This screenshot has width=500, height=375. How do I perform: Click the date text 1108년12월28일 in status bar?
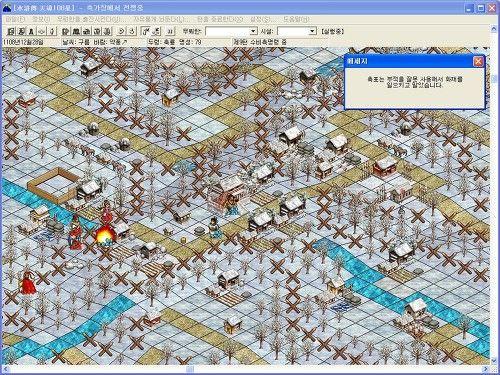23,42
